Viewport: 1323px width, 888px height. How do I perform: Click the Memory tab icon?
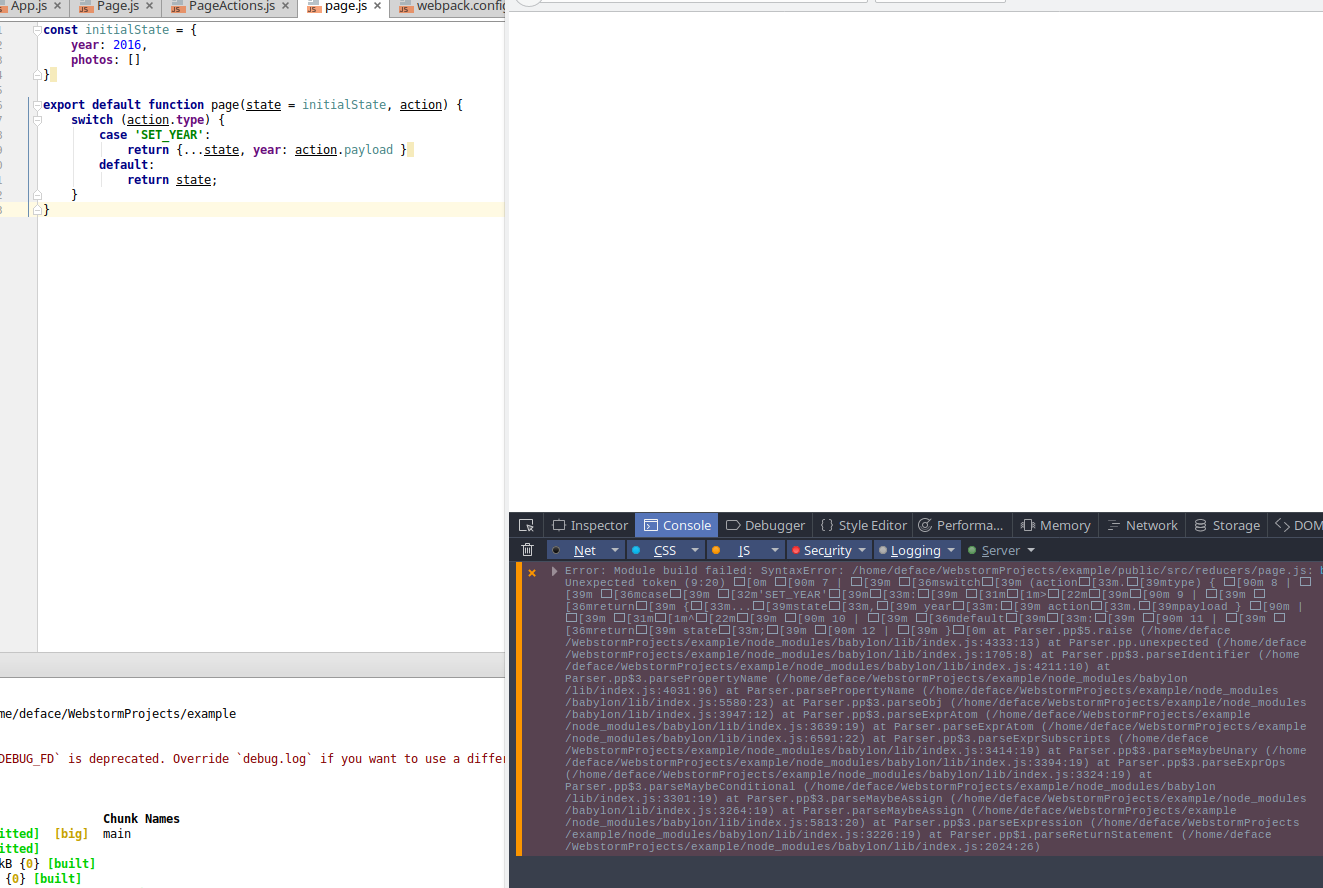(x=1027, y=525)
